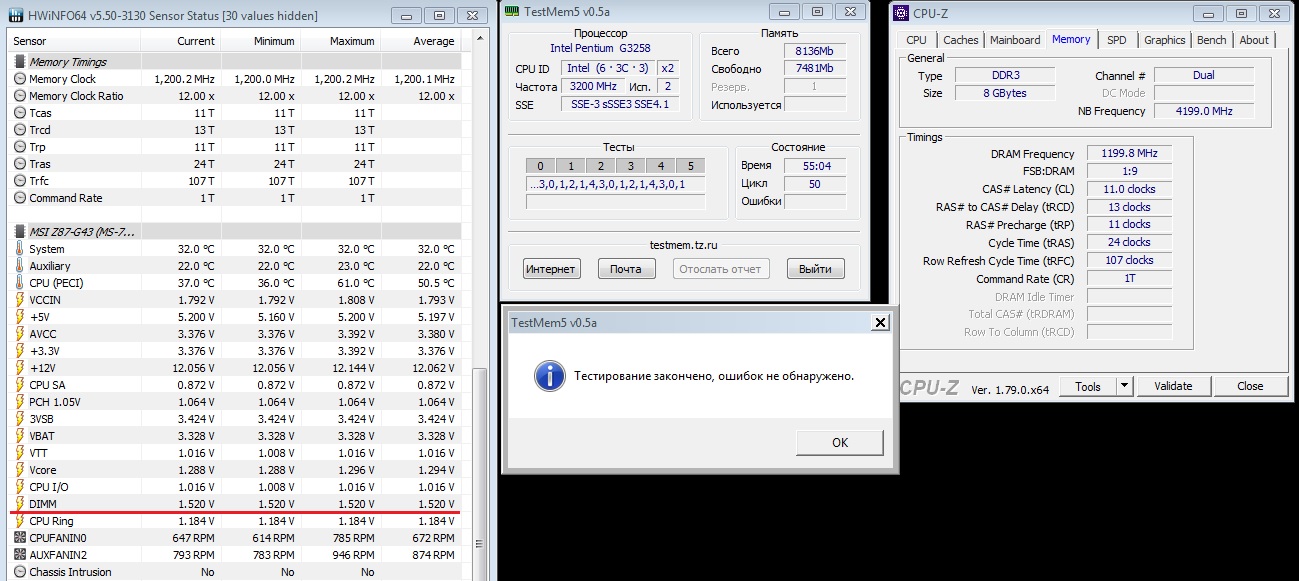1299x581 pixels.
Task: Click Maximum column header in HWiNFO
Action: (341, 41)
